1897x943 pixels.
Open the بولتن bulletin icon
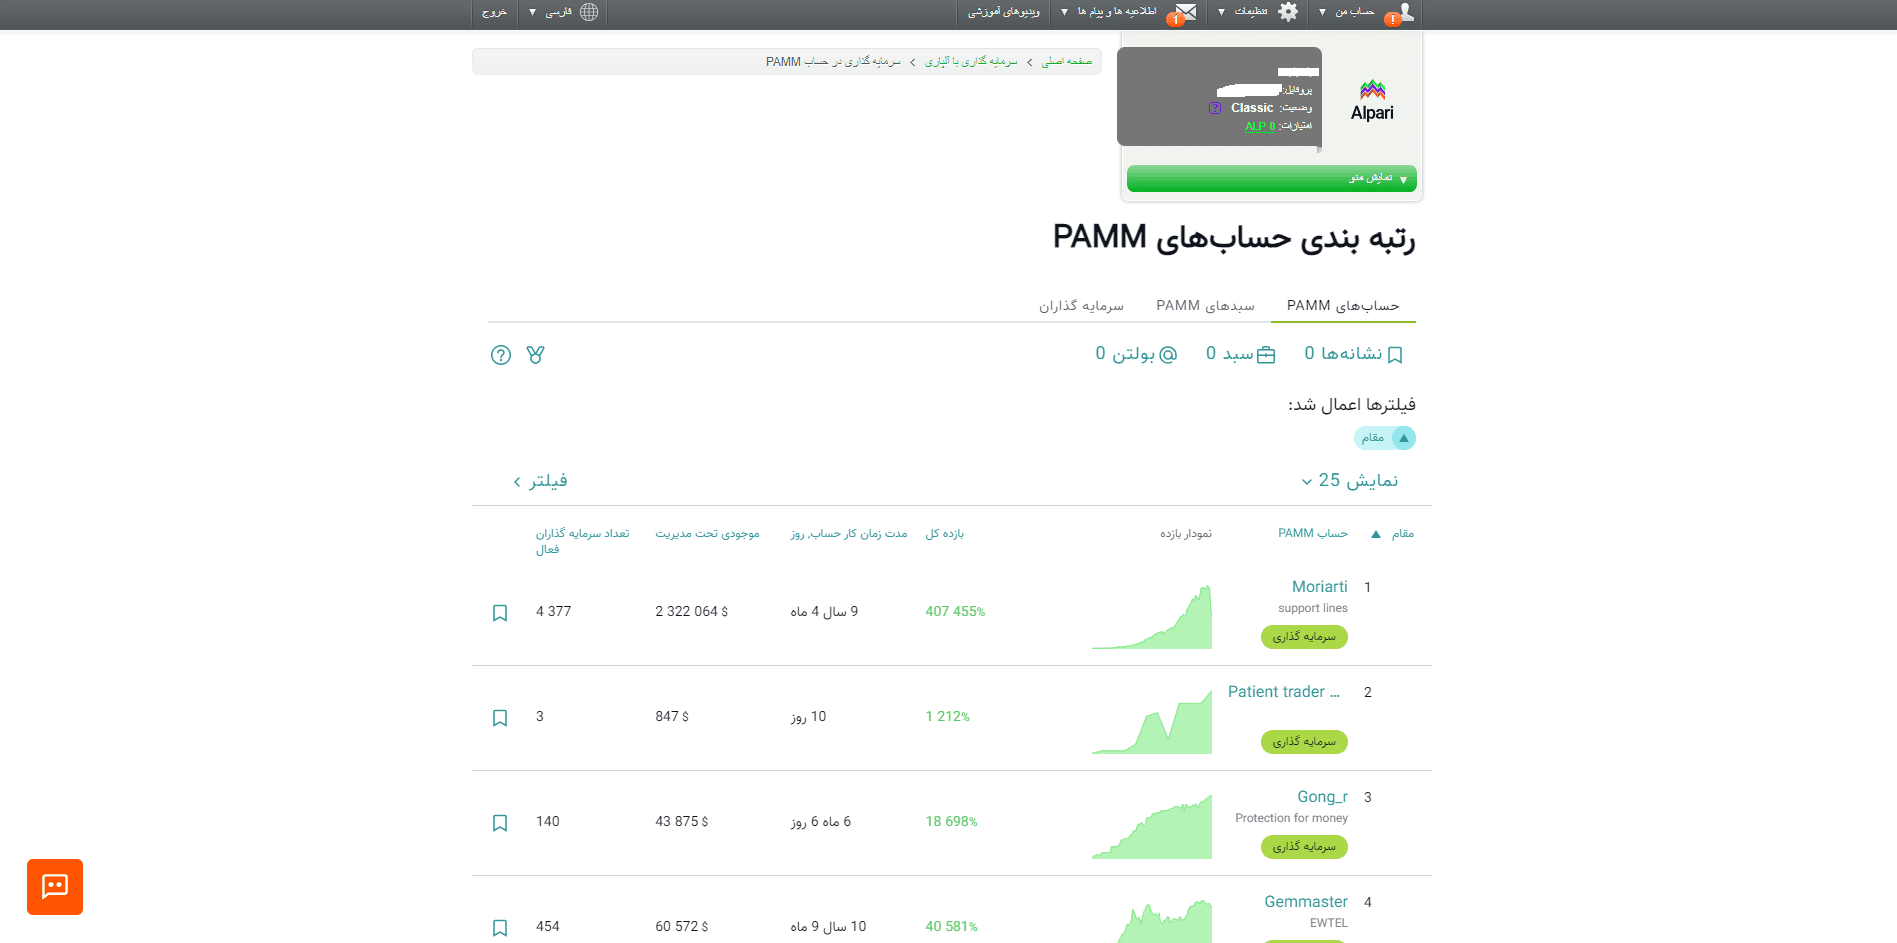pos(1168,354)
